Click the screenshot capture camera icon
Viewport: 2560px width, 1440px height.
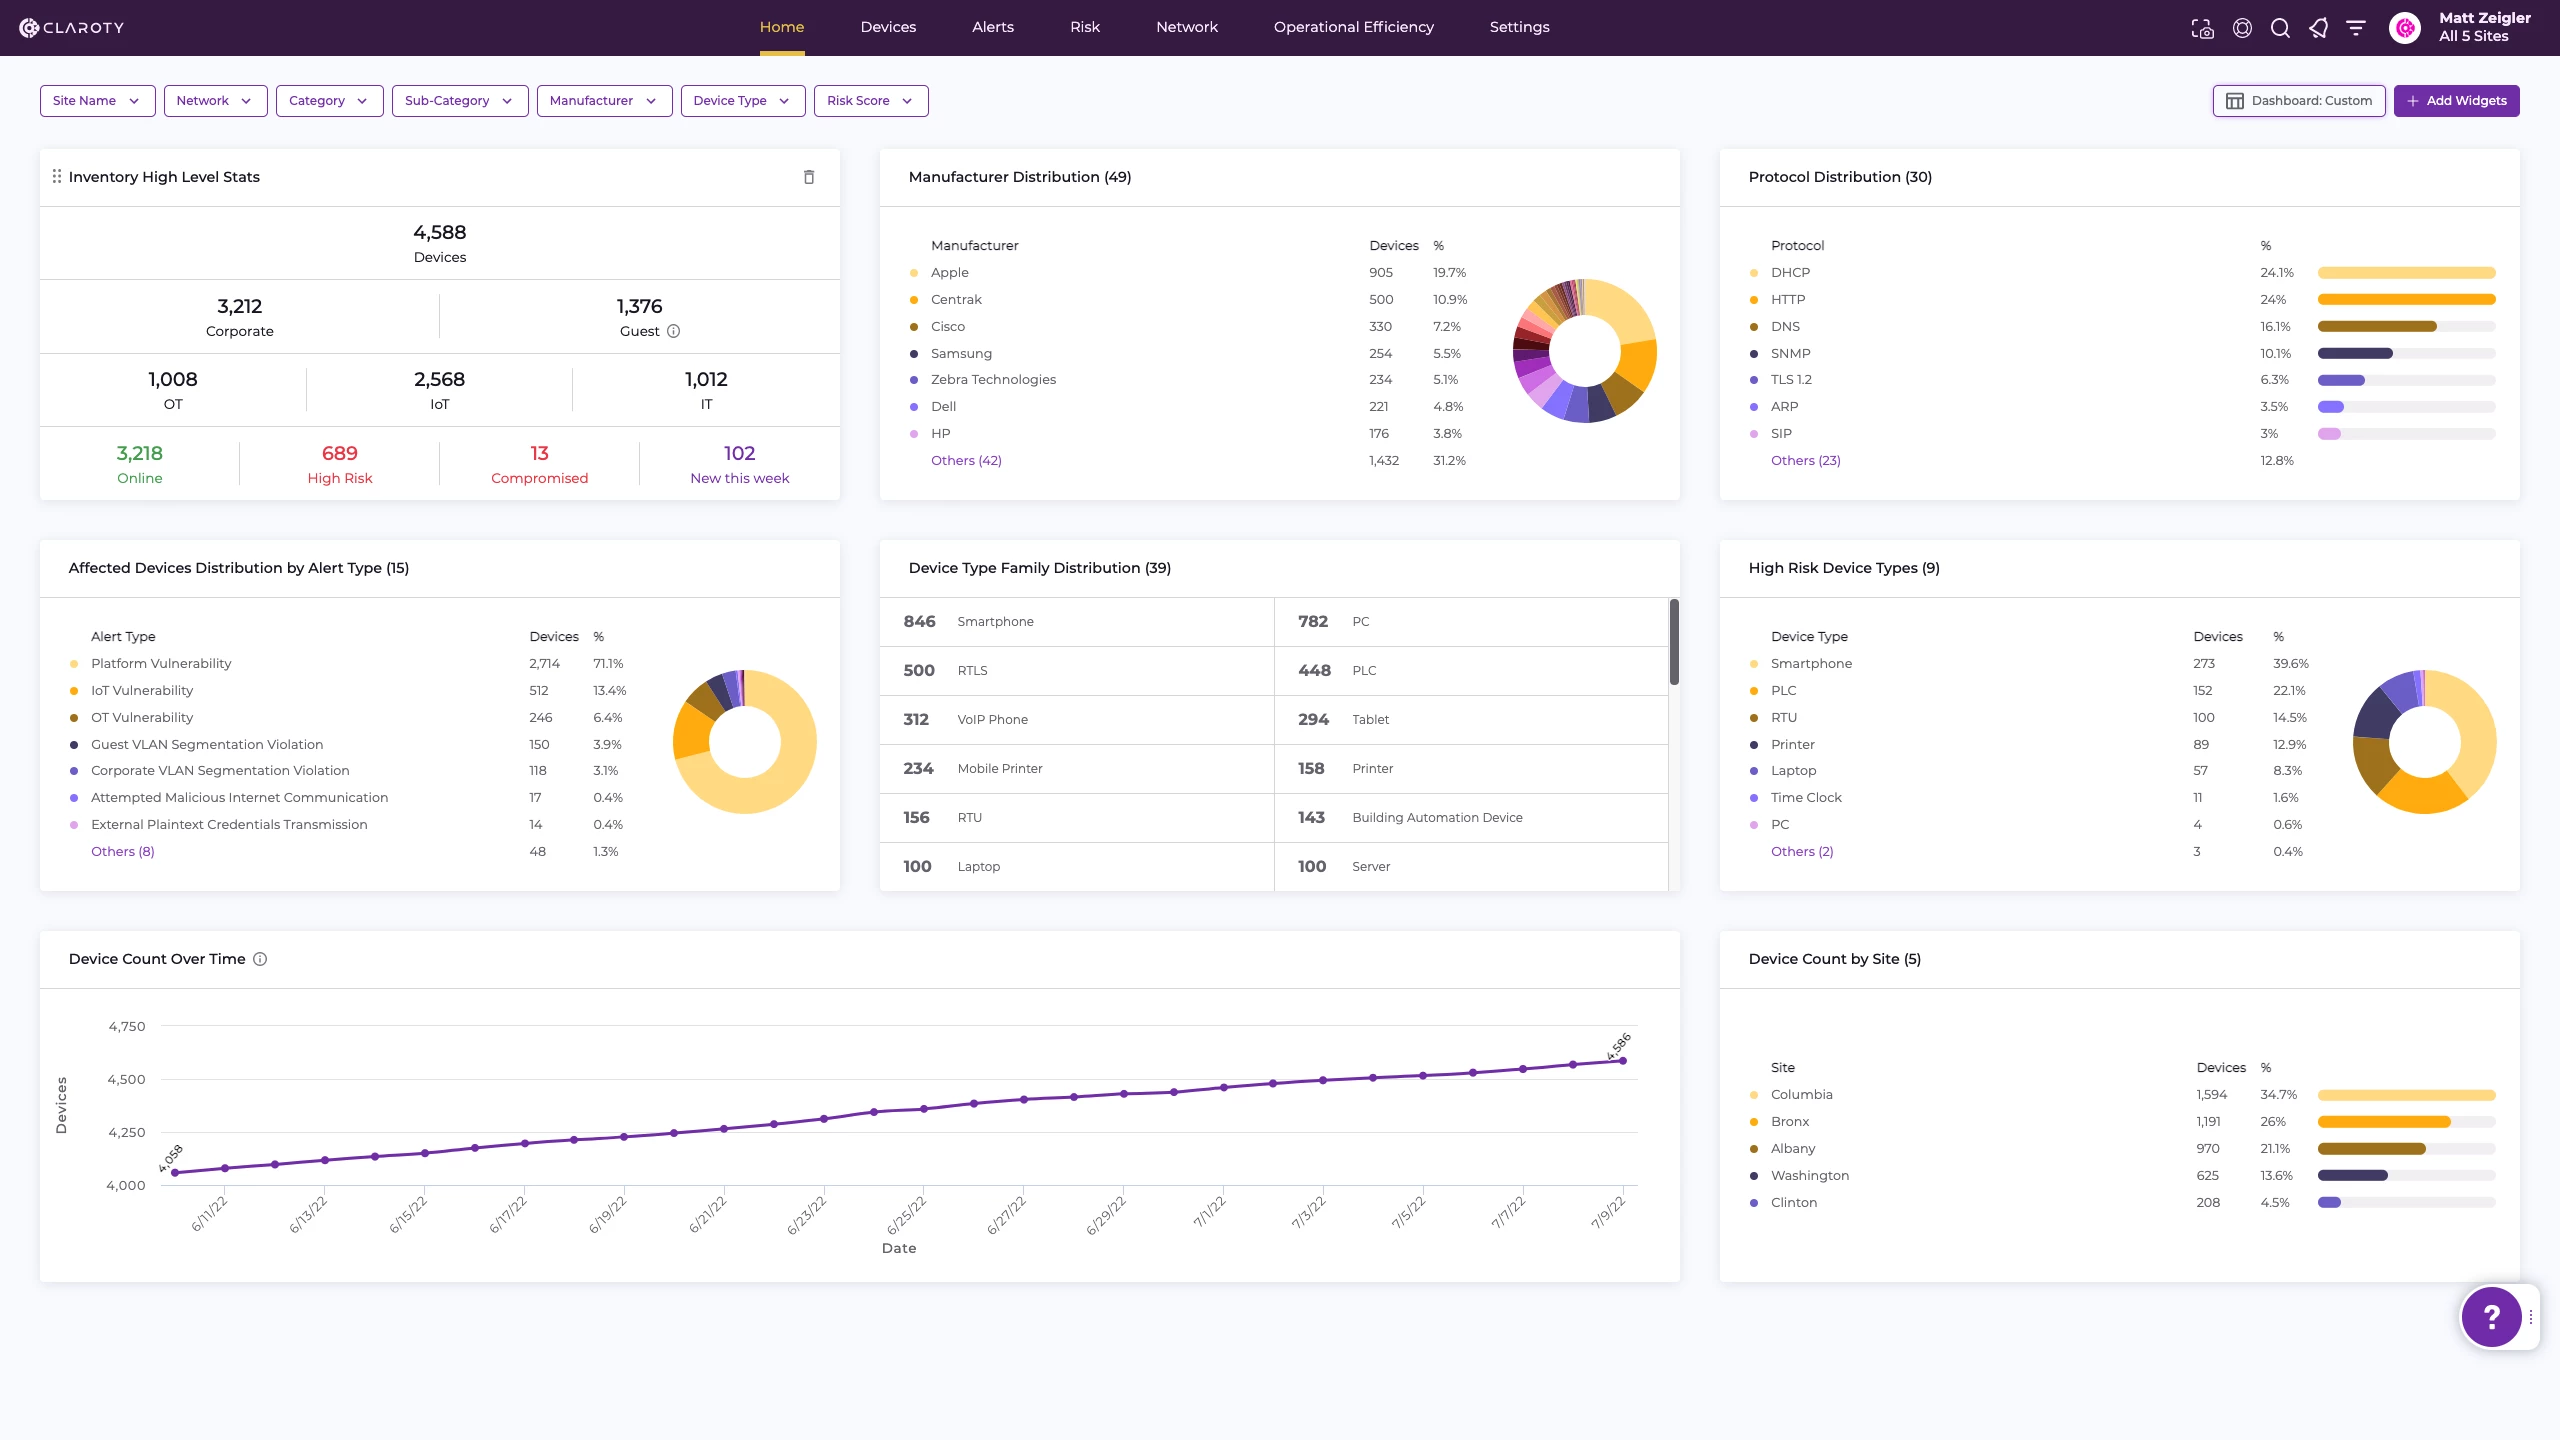(x=2202, y=28)
